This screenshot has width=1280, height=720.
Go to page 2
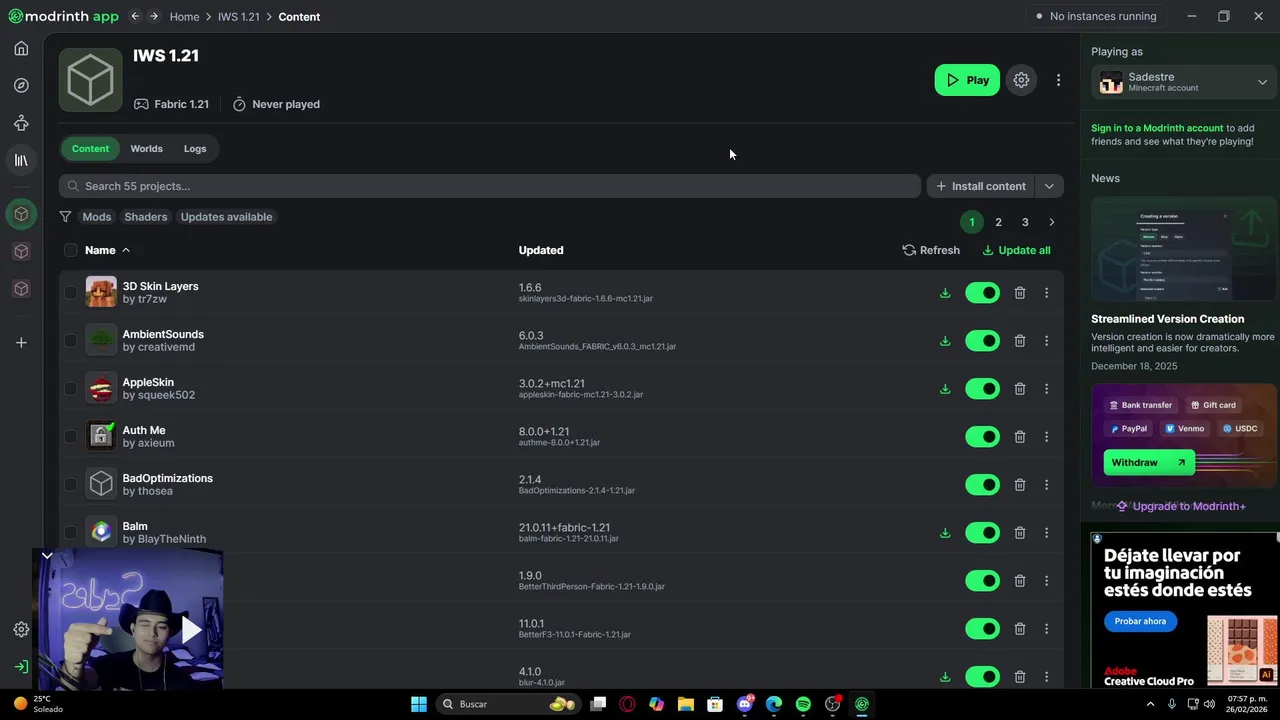click(x=998, y=222)
